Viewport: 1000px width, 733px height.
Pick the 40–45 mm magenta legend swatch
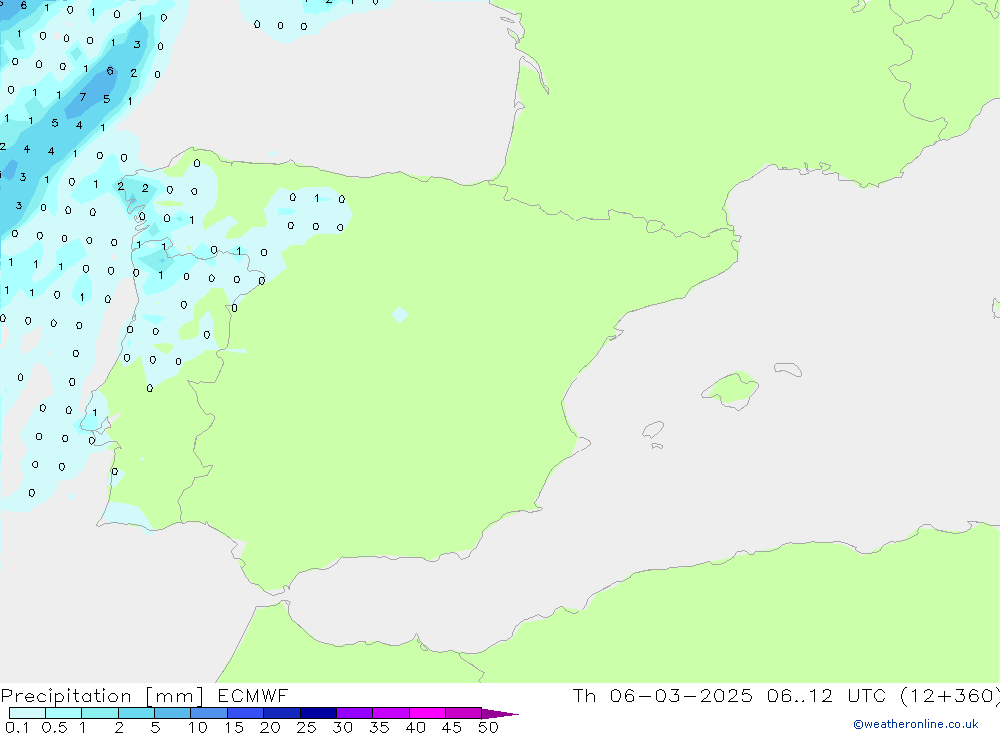click(x=427, y=713)
